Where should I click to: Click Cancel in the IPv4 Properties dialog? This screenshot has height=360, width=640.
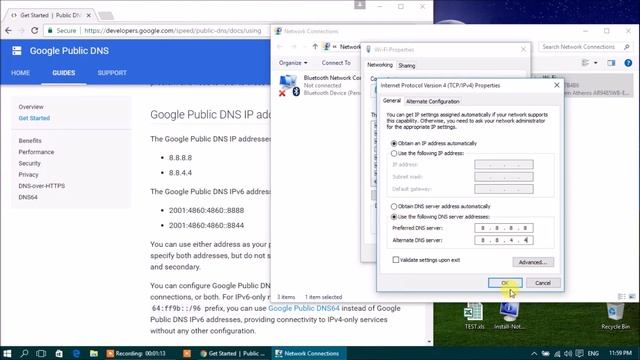point(543,283)
